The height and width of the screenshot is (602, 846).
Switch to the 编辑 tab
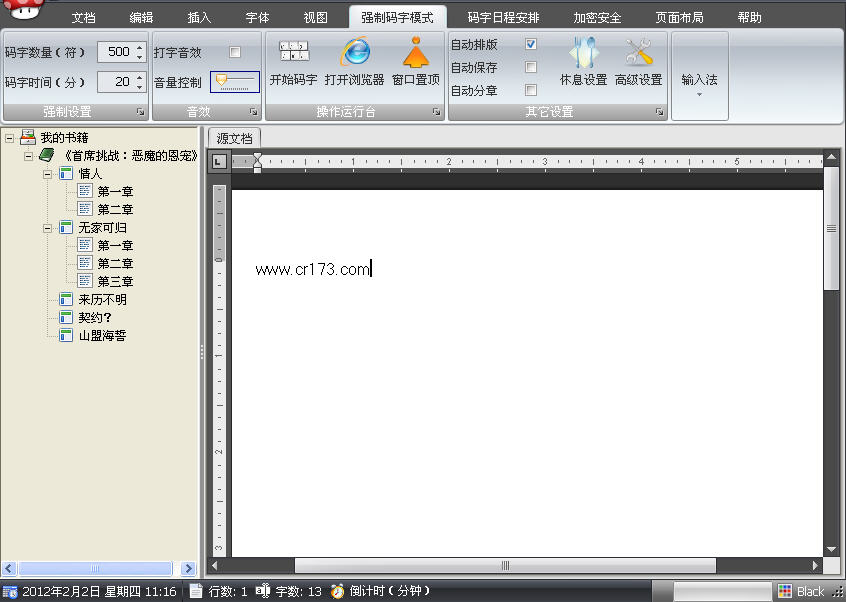(x=141, y=17)
